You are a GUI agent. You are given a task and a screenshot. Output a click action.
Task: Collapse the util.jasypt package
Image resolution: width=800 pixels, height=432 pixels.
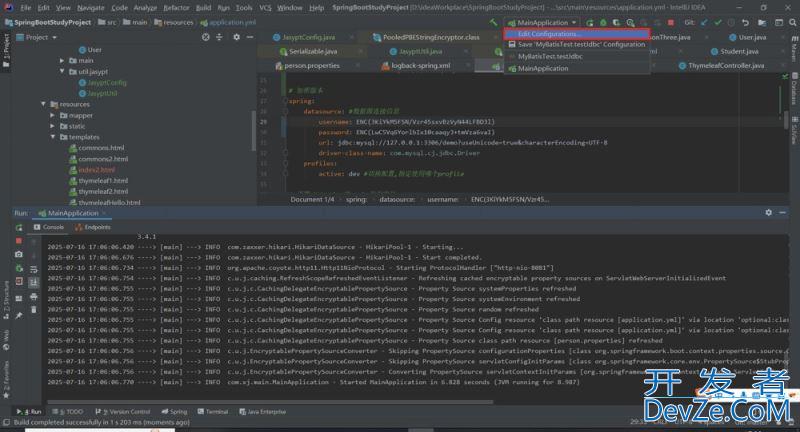pos(62,71)
